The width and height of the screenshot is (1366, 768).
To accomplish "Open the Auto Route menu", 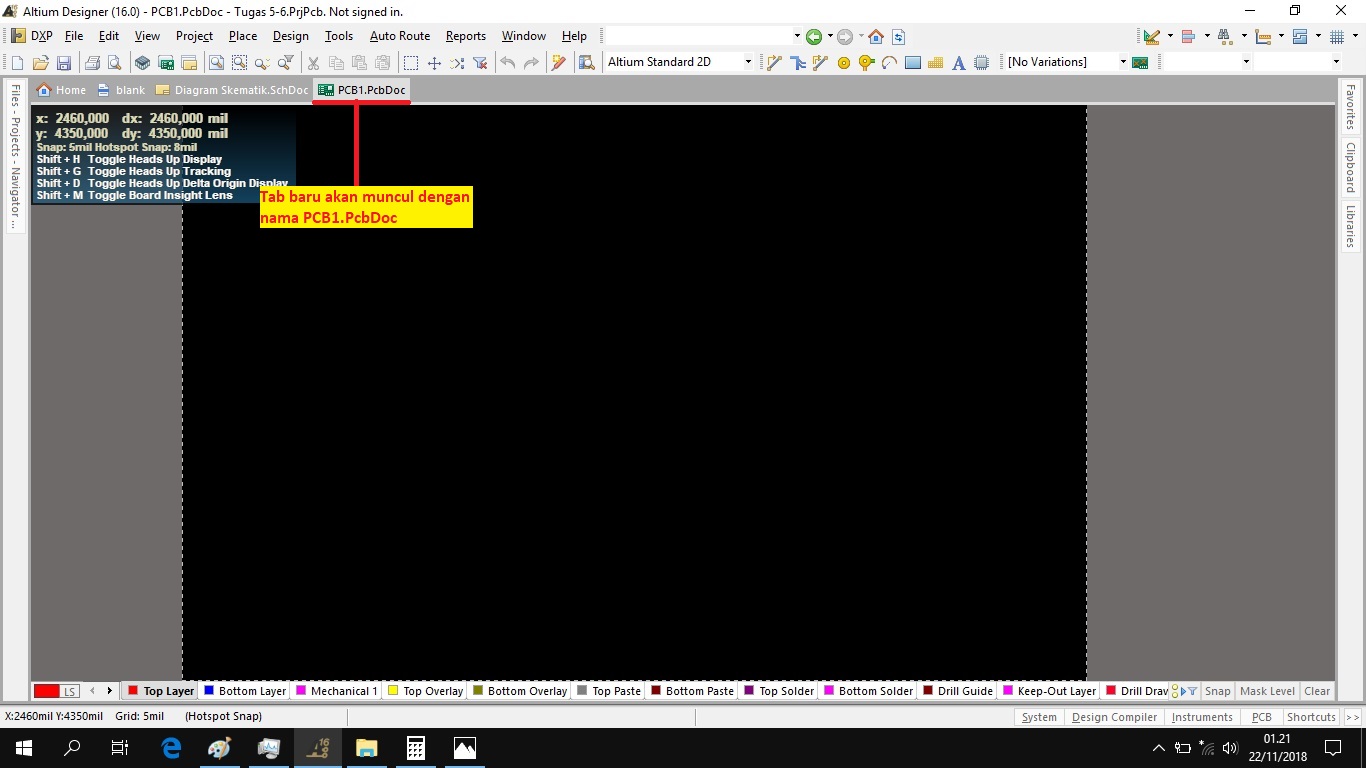I will 400,36.
